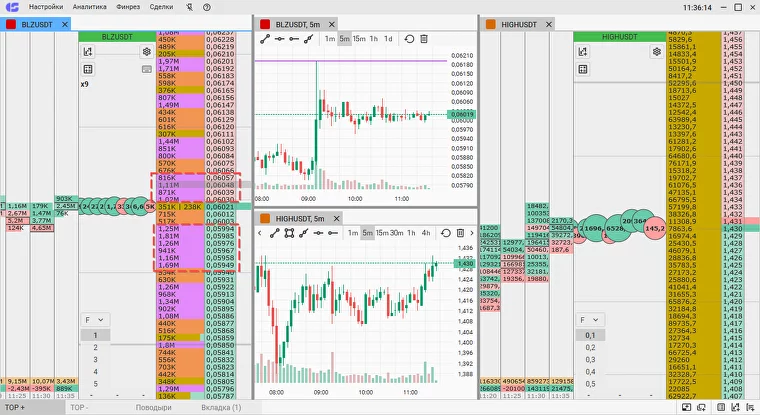Viewport: 760px width, 415px height.
Task: Open the help question mark icon in the top menu
Action: (x=207, y=7)
